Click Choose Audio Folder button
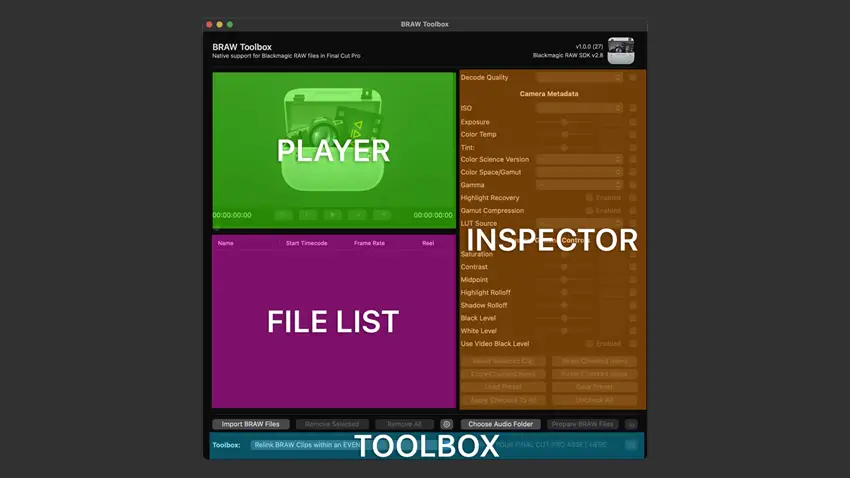This screenshot has height=478, width=850. (500, 424)
